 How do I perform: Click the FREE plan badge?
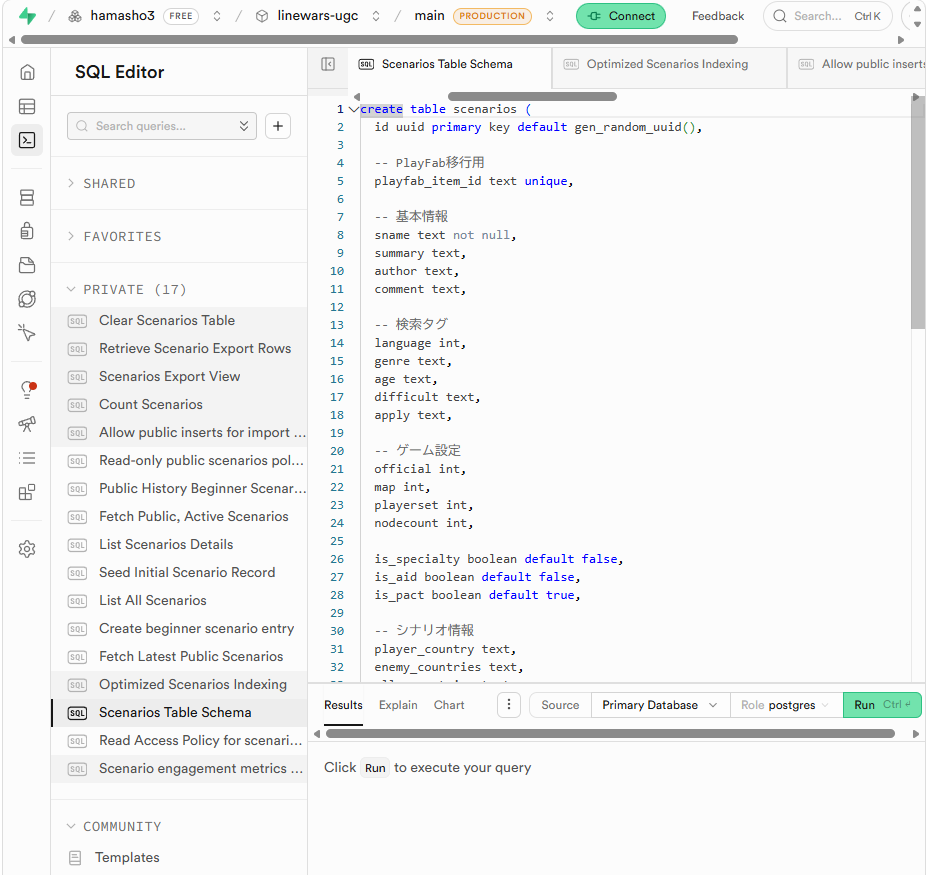click(181, 16)
